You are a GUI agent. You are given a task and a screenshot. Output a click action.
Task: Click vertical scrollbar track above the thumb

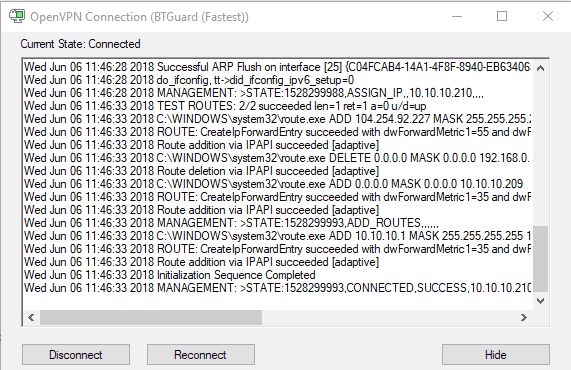(x=540, y=151)
